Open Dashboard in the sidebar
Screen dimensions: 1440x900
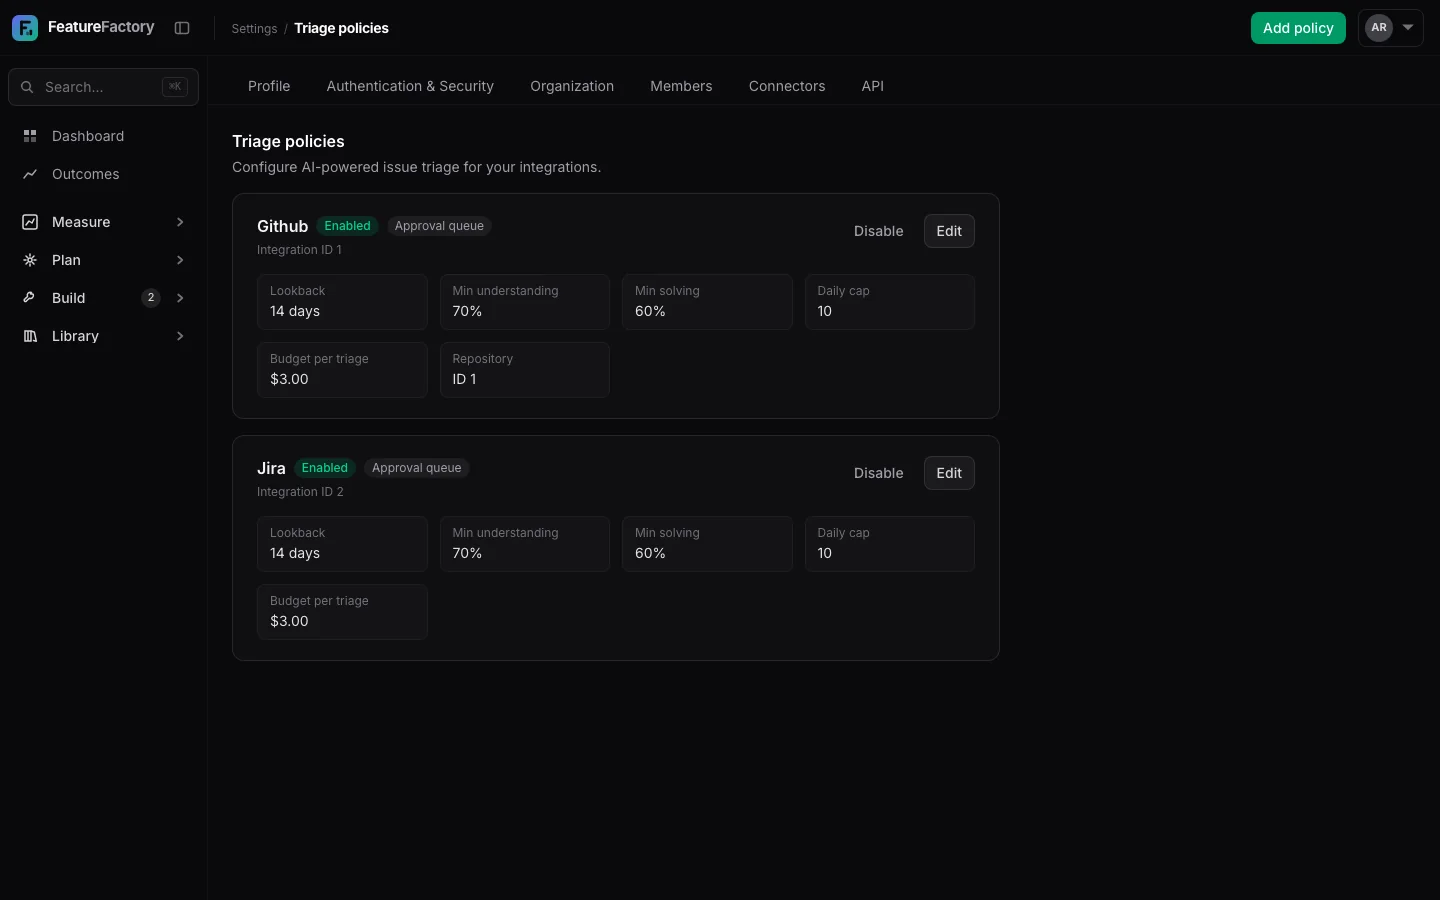tap(103, 136)
